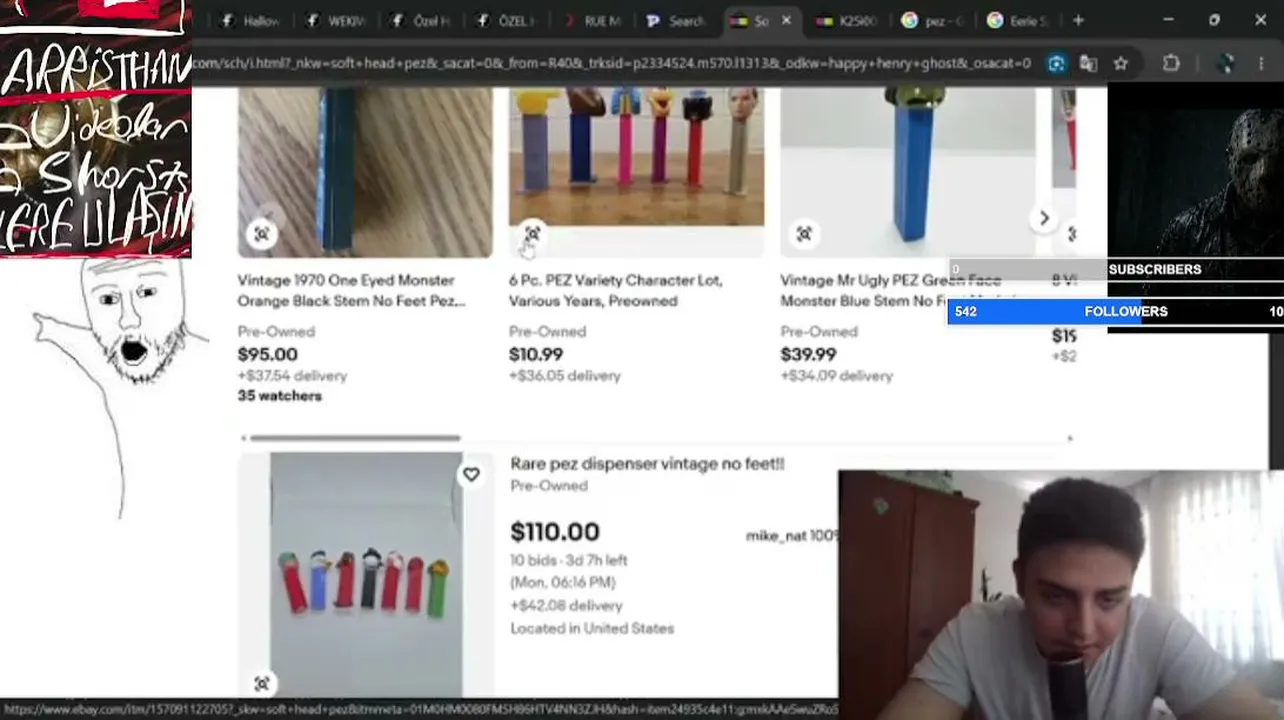Open a new browser tab
Image resolution: width=1284 pixels, height=720 pixels.
[1078, 20]
